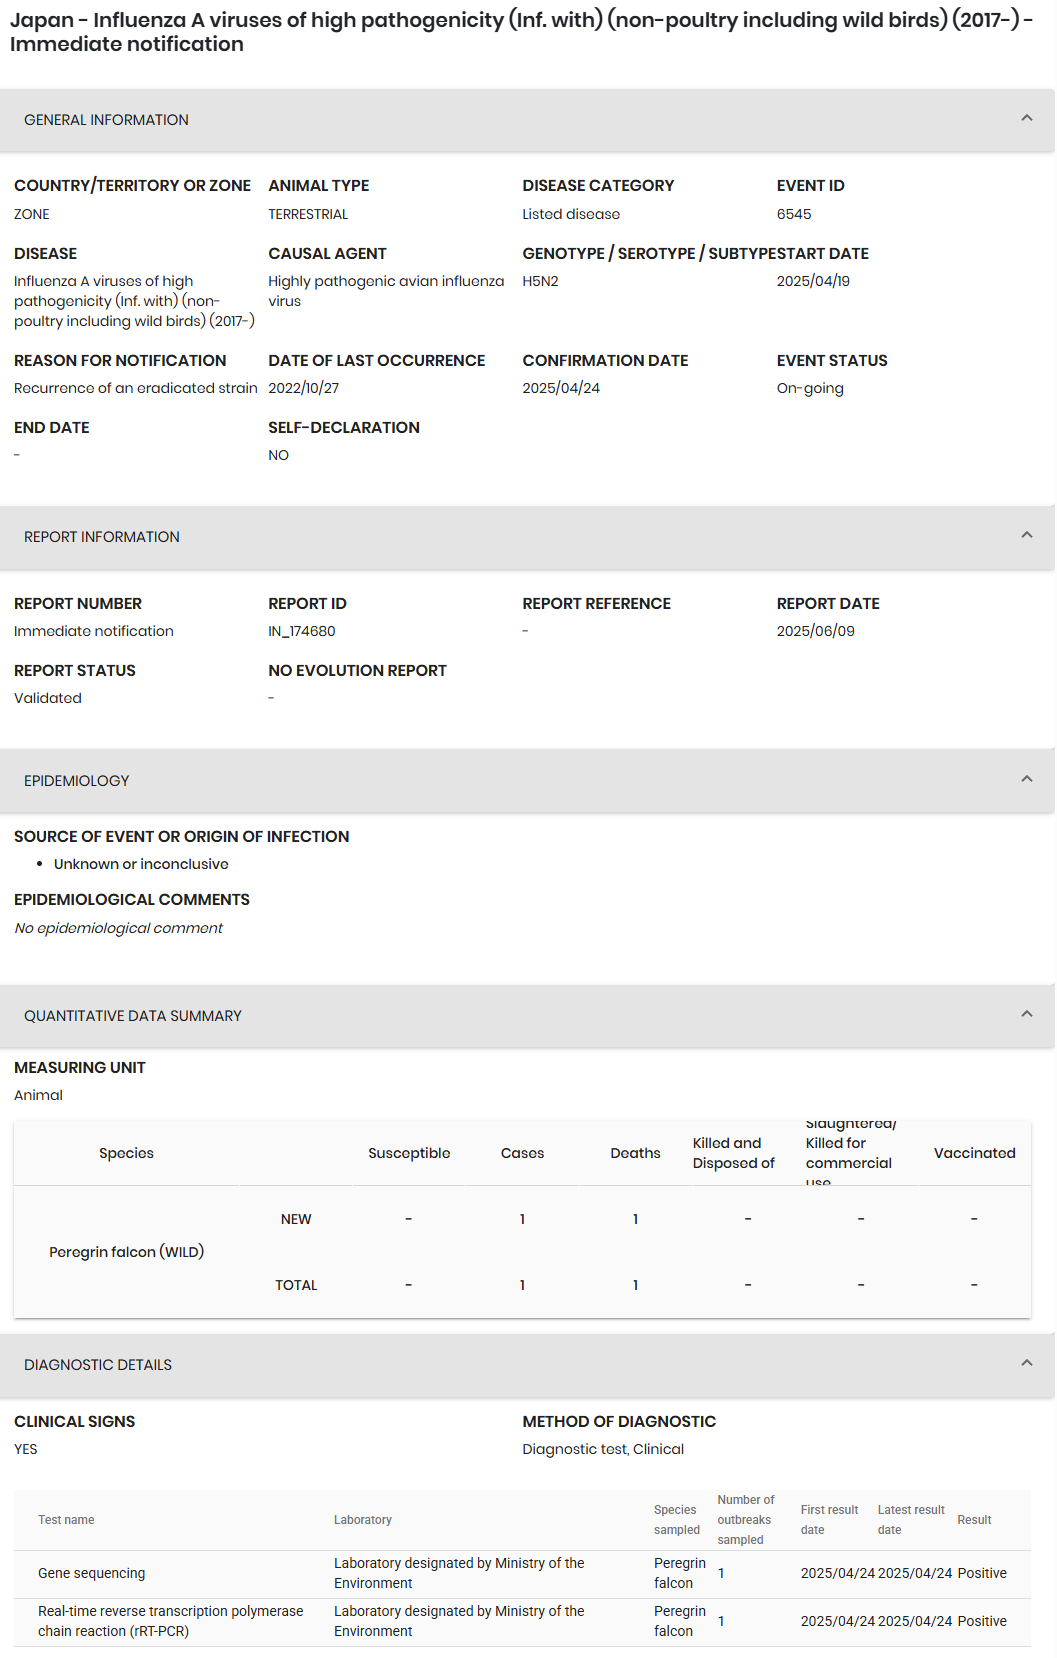Click the General Information header bar
This screenshot has height=1658, width=1057.
527,120
